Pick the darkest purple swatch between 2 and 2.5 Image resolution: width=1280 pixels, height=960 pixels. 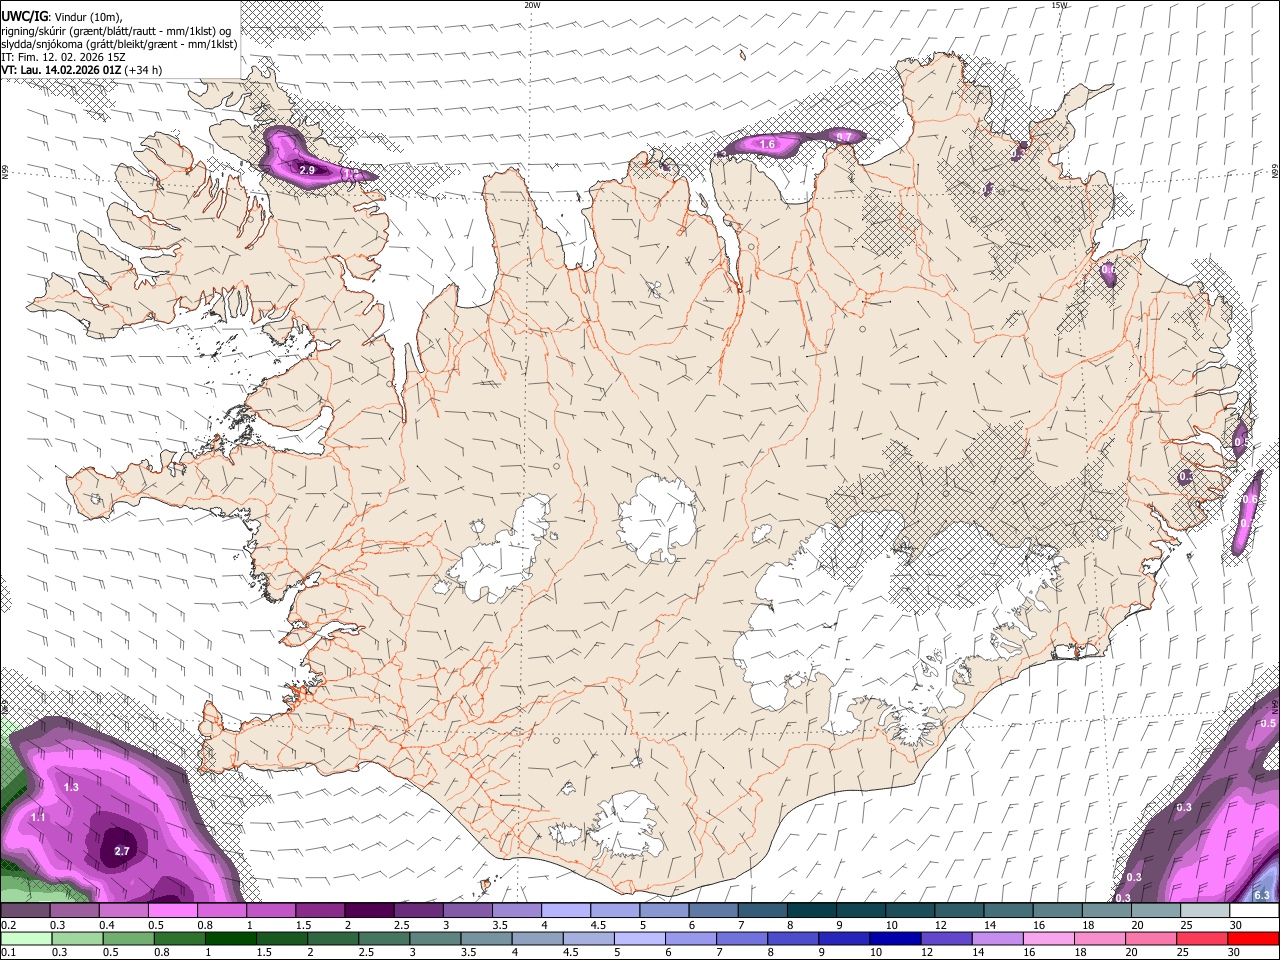click(x=368, y=910)
